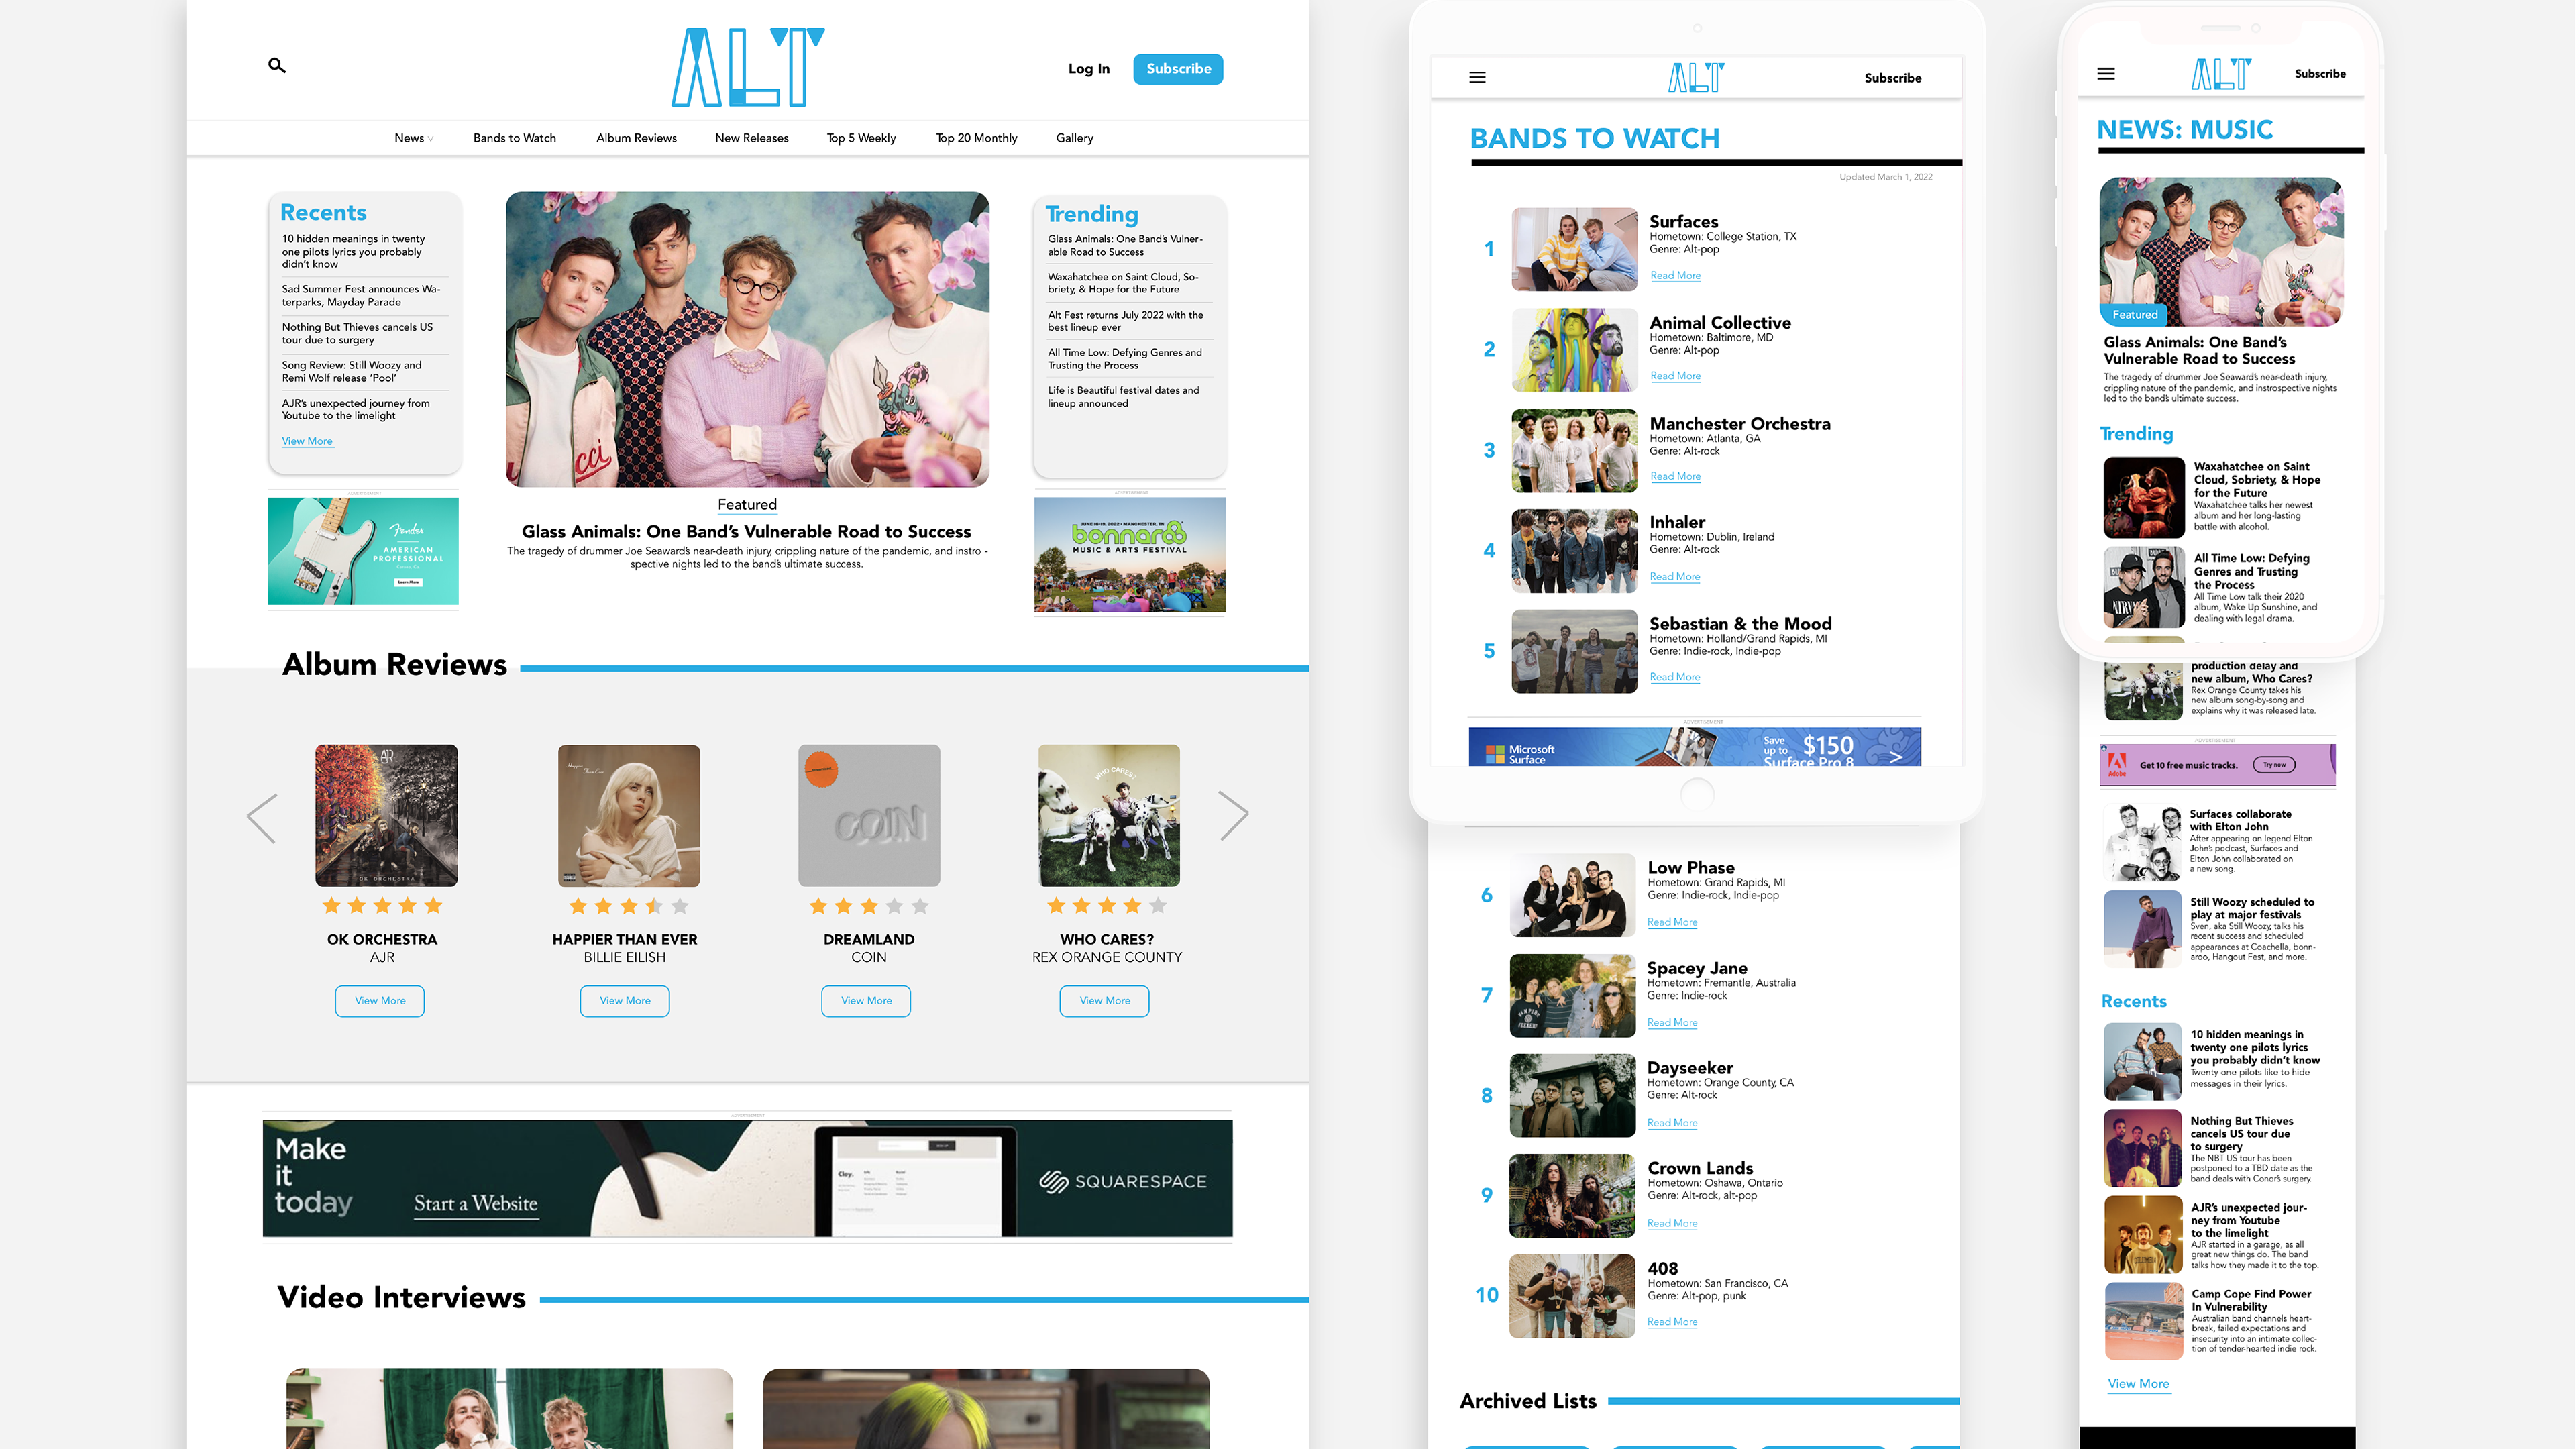Click Try now in Adobe phone ad
Image resolution: width=2576 pixels, height=1449 pixels.
pos(2274,765)
